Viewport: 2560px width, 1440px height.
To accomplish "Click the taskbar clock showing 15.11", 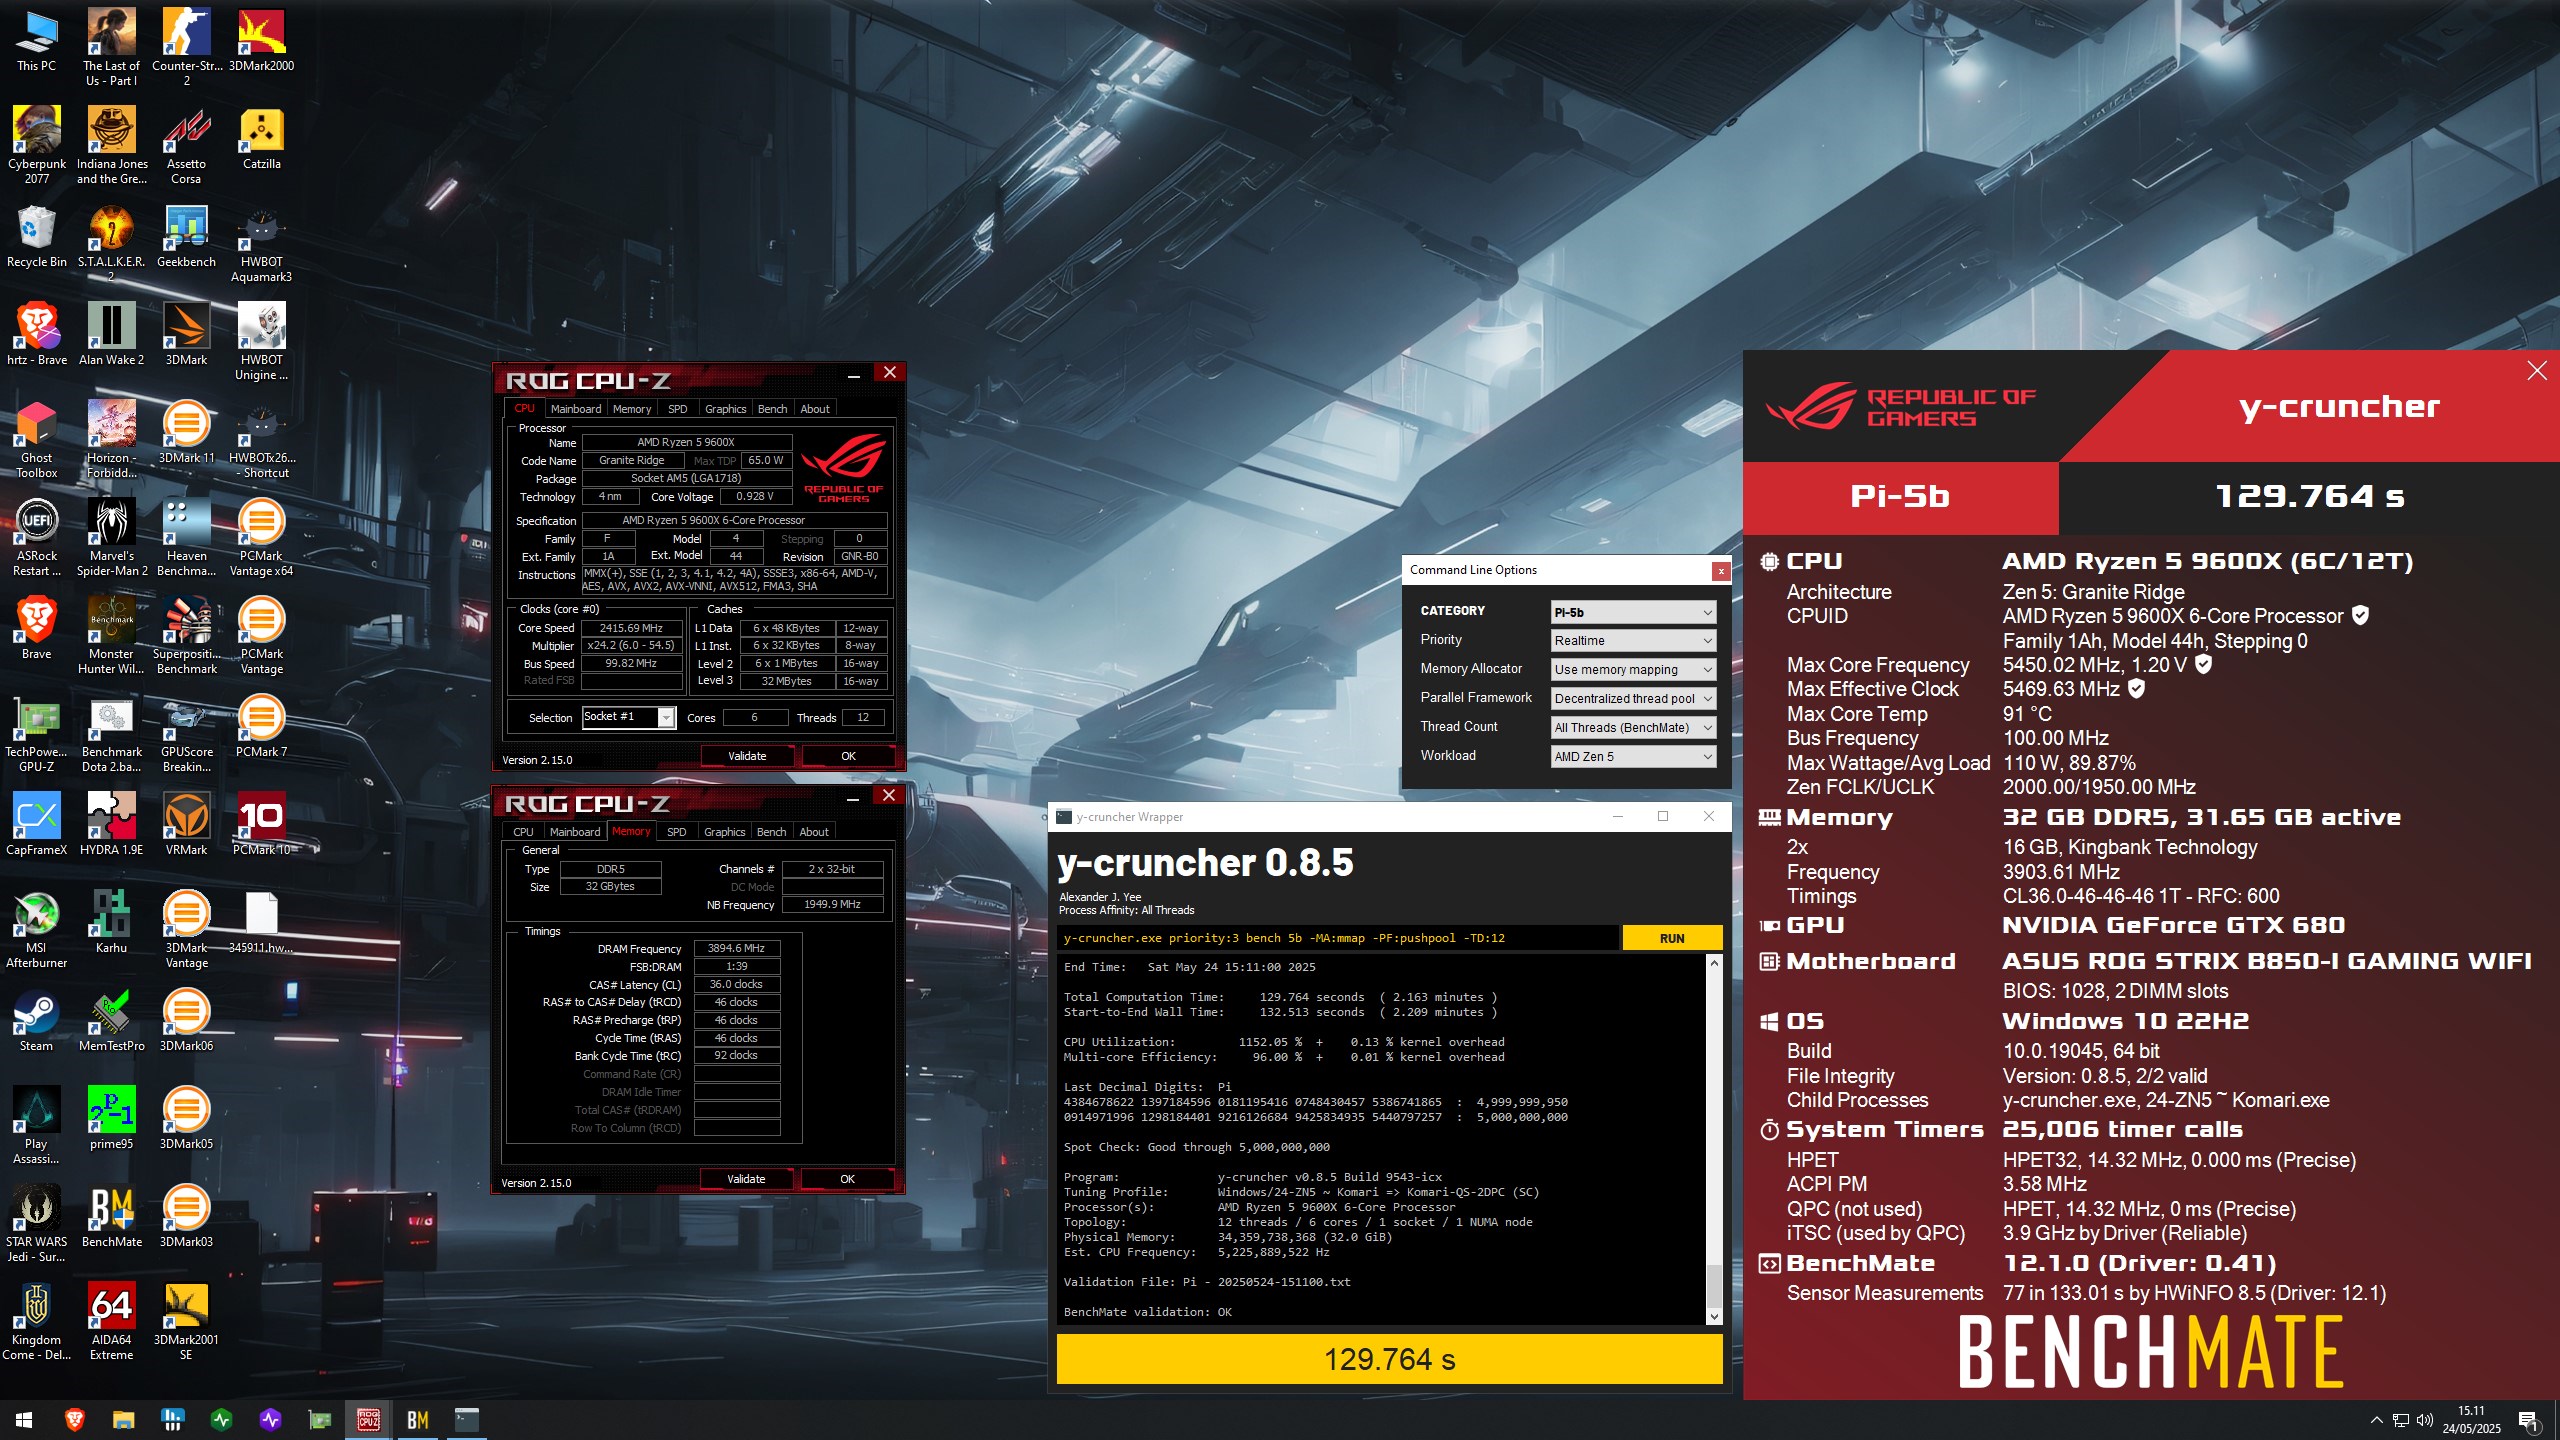I will 2471,1420.
